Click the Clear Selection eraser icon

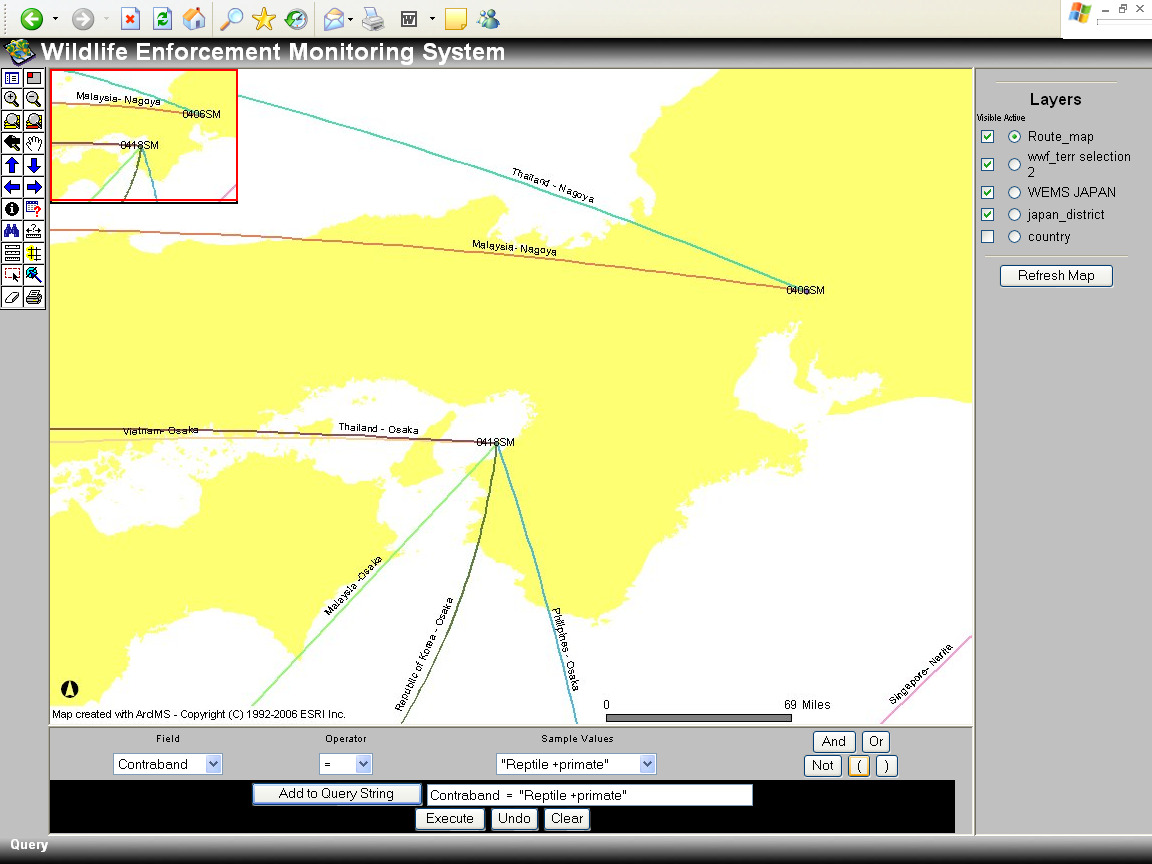(x=12, y=297)
